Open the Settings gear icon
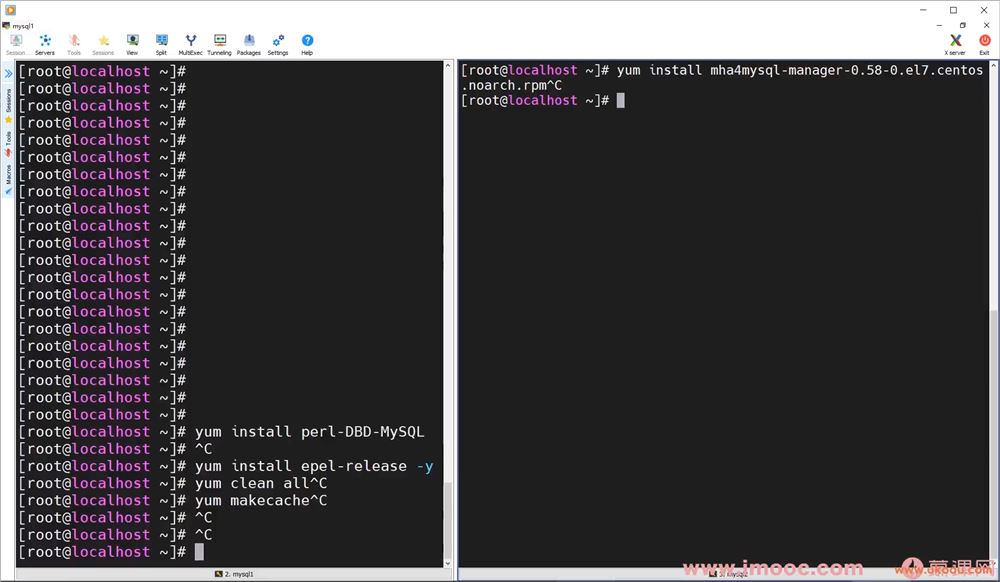Viewport: 1000px width, 582px height. (278, 43)
